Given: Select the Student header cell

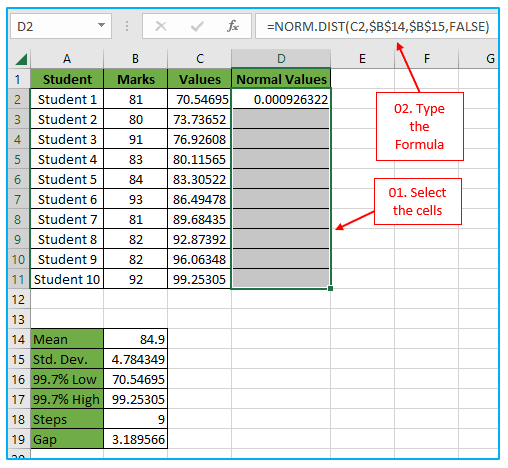Looking at the screenshot, I should pyautogui.click(x=67, y=79).
